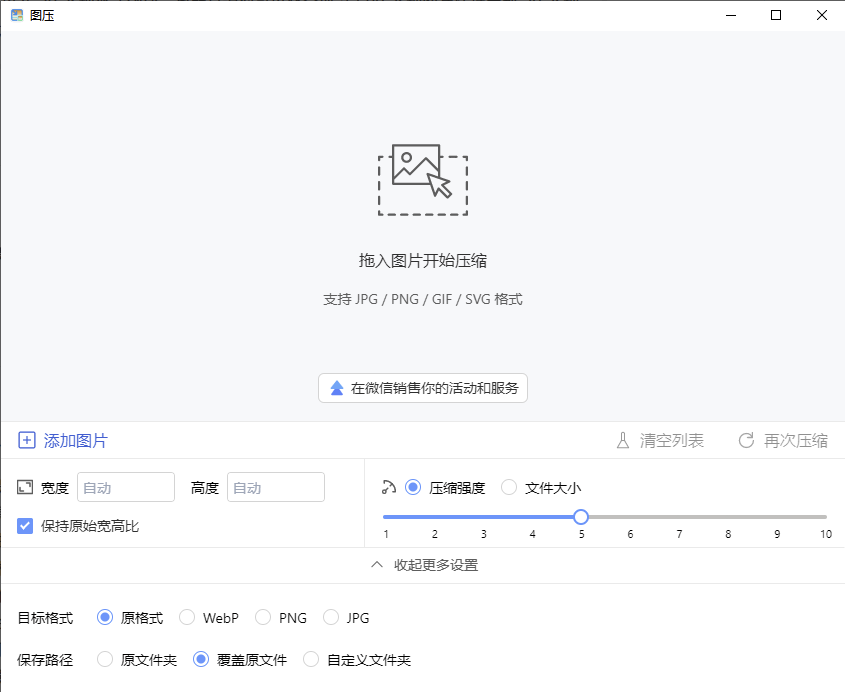Open the 在微信销售你的活动和服务 link
The image size is (845, 692).
coord(423,388)
